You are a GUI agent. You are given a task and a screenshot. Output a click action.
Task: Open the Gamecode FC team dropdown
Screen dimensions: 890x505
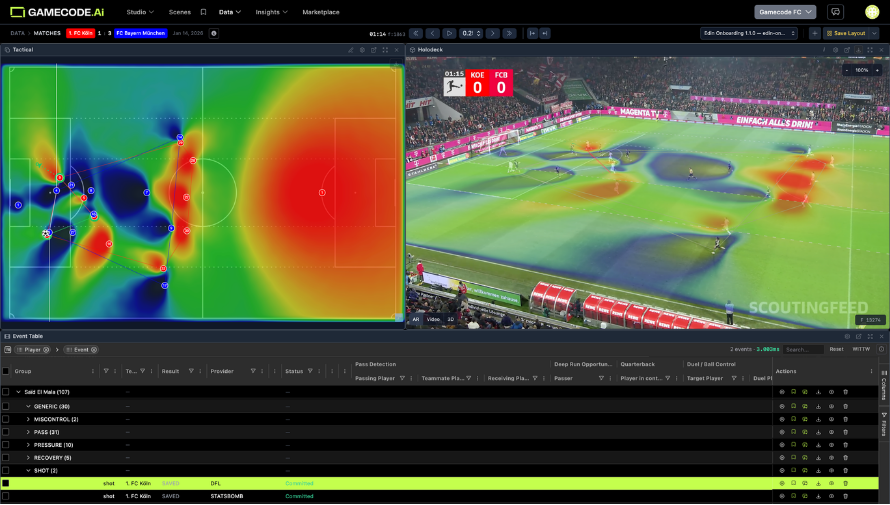[785, 12]
